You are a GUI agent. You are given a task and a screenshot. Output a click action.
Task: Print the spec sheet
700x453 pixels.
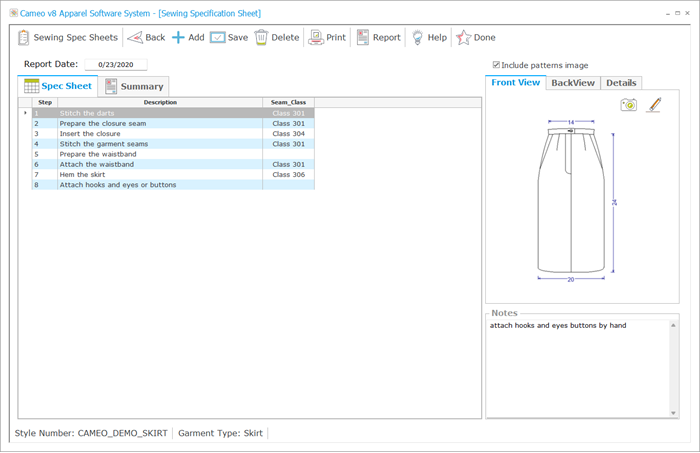[x=327, y=38]
